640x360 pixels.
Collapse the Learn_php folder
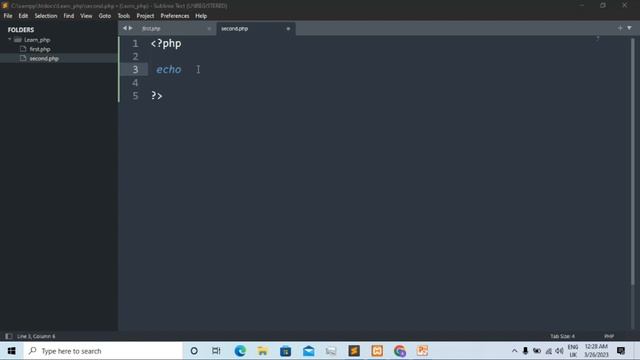point(9,39)
